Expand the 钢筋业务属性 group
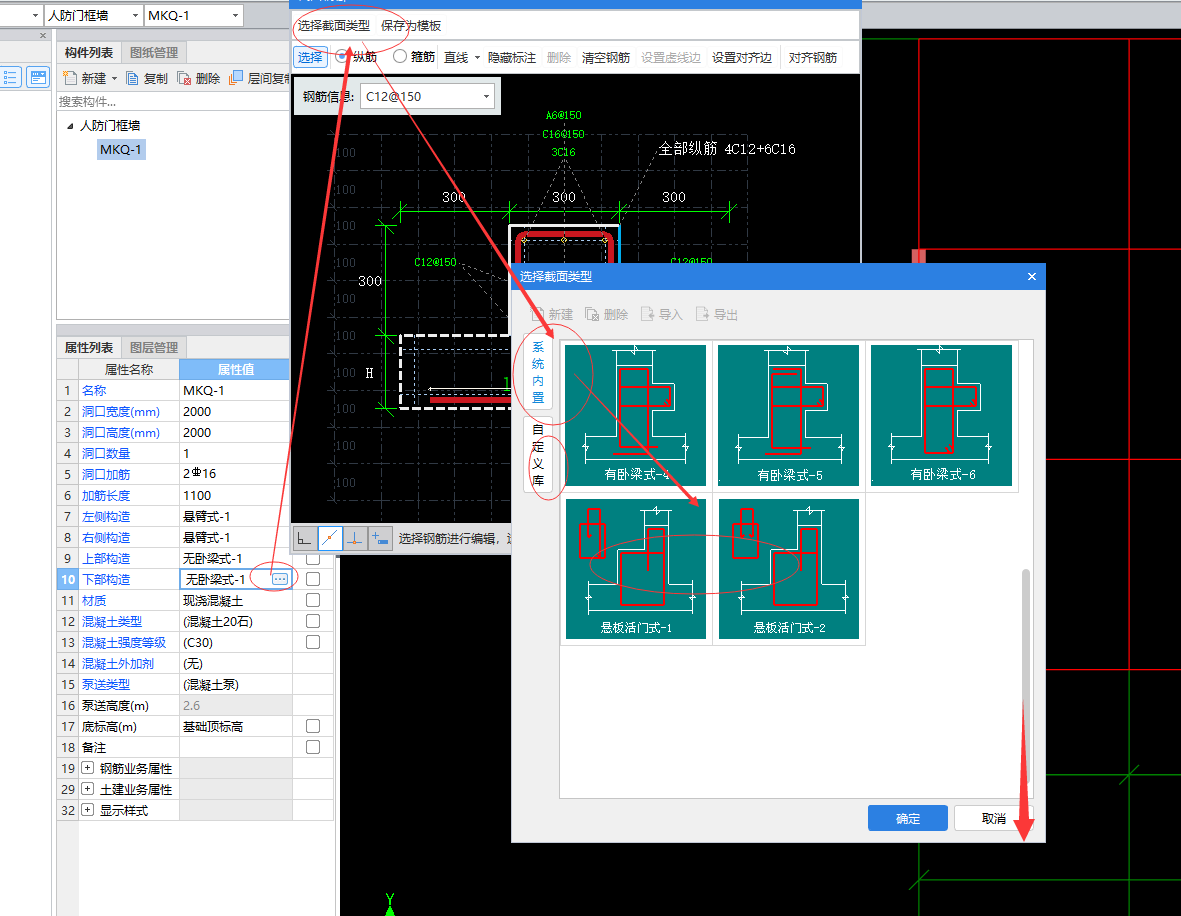 [x=87, y=768]
